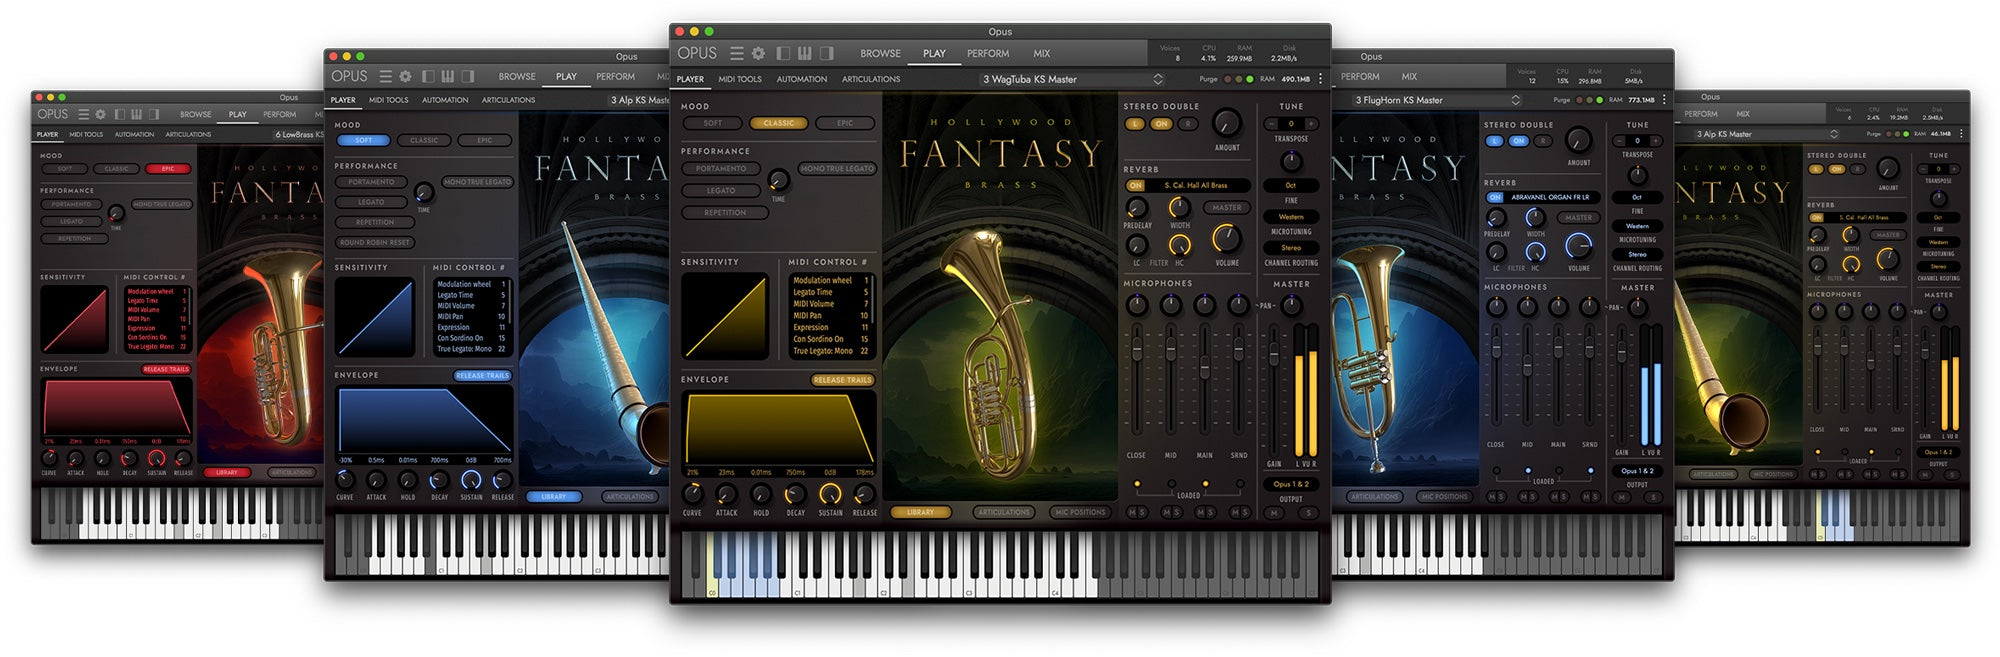The image size is (2000, 657).
Task: Toggle Stereo Double ON in WagTuba window
Action: [x=1160, y=124]
